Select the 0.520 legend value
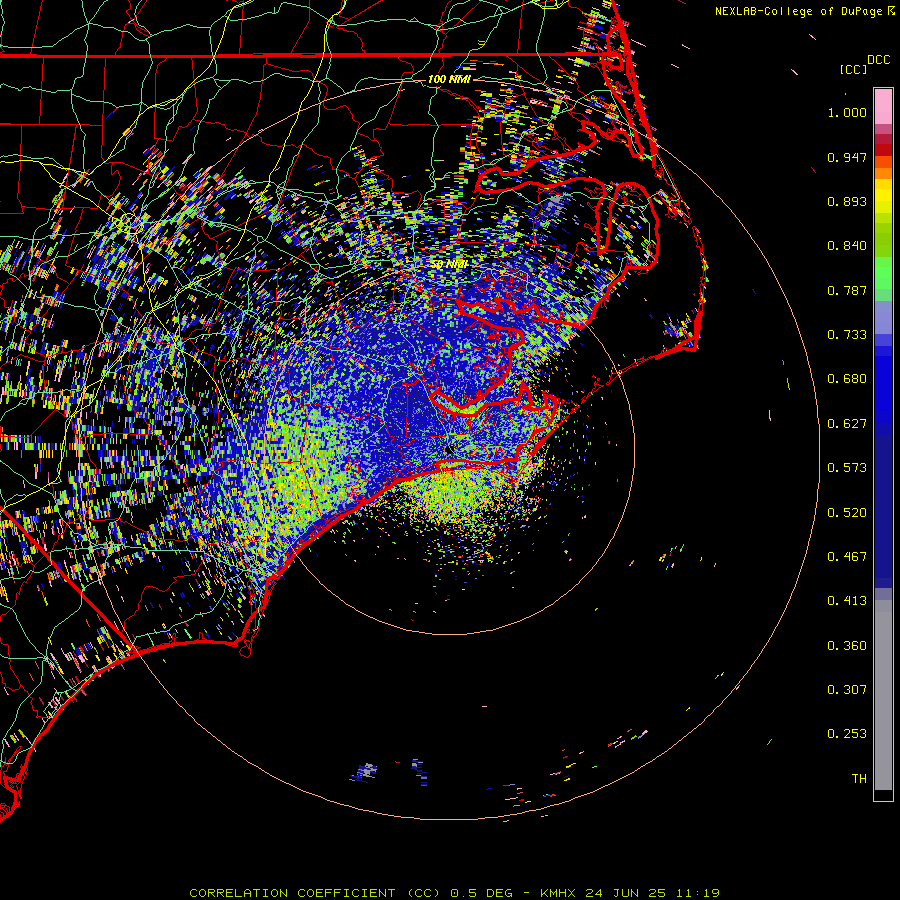The width and height of the screenshot is (900, 900). click(847, 513)
